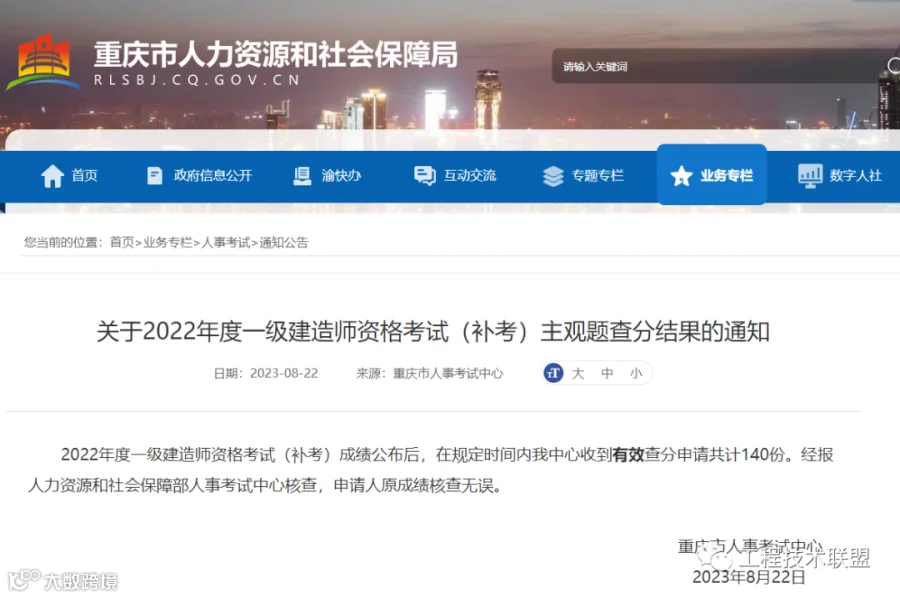Viewport: 900px width, 598px height.
Task: Open 通知公告 breadcrumb link
Action: tap(284, 242)
